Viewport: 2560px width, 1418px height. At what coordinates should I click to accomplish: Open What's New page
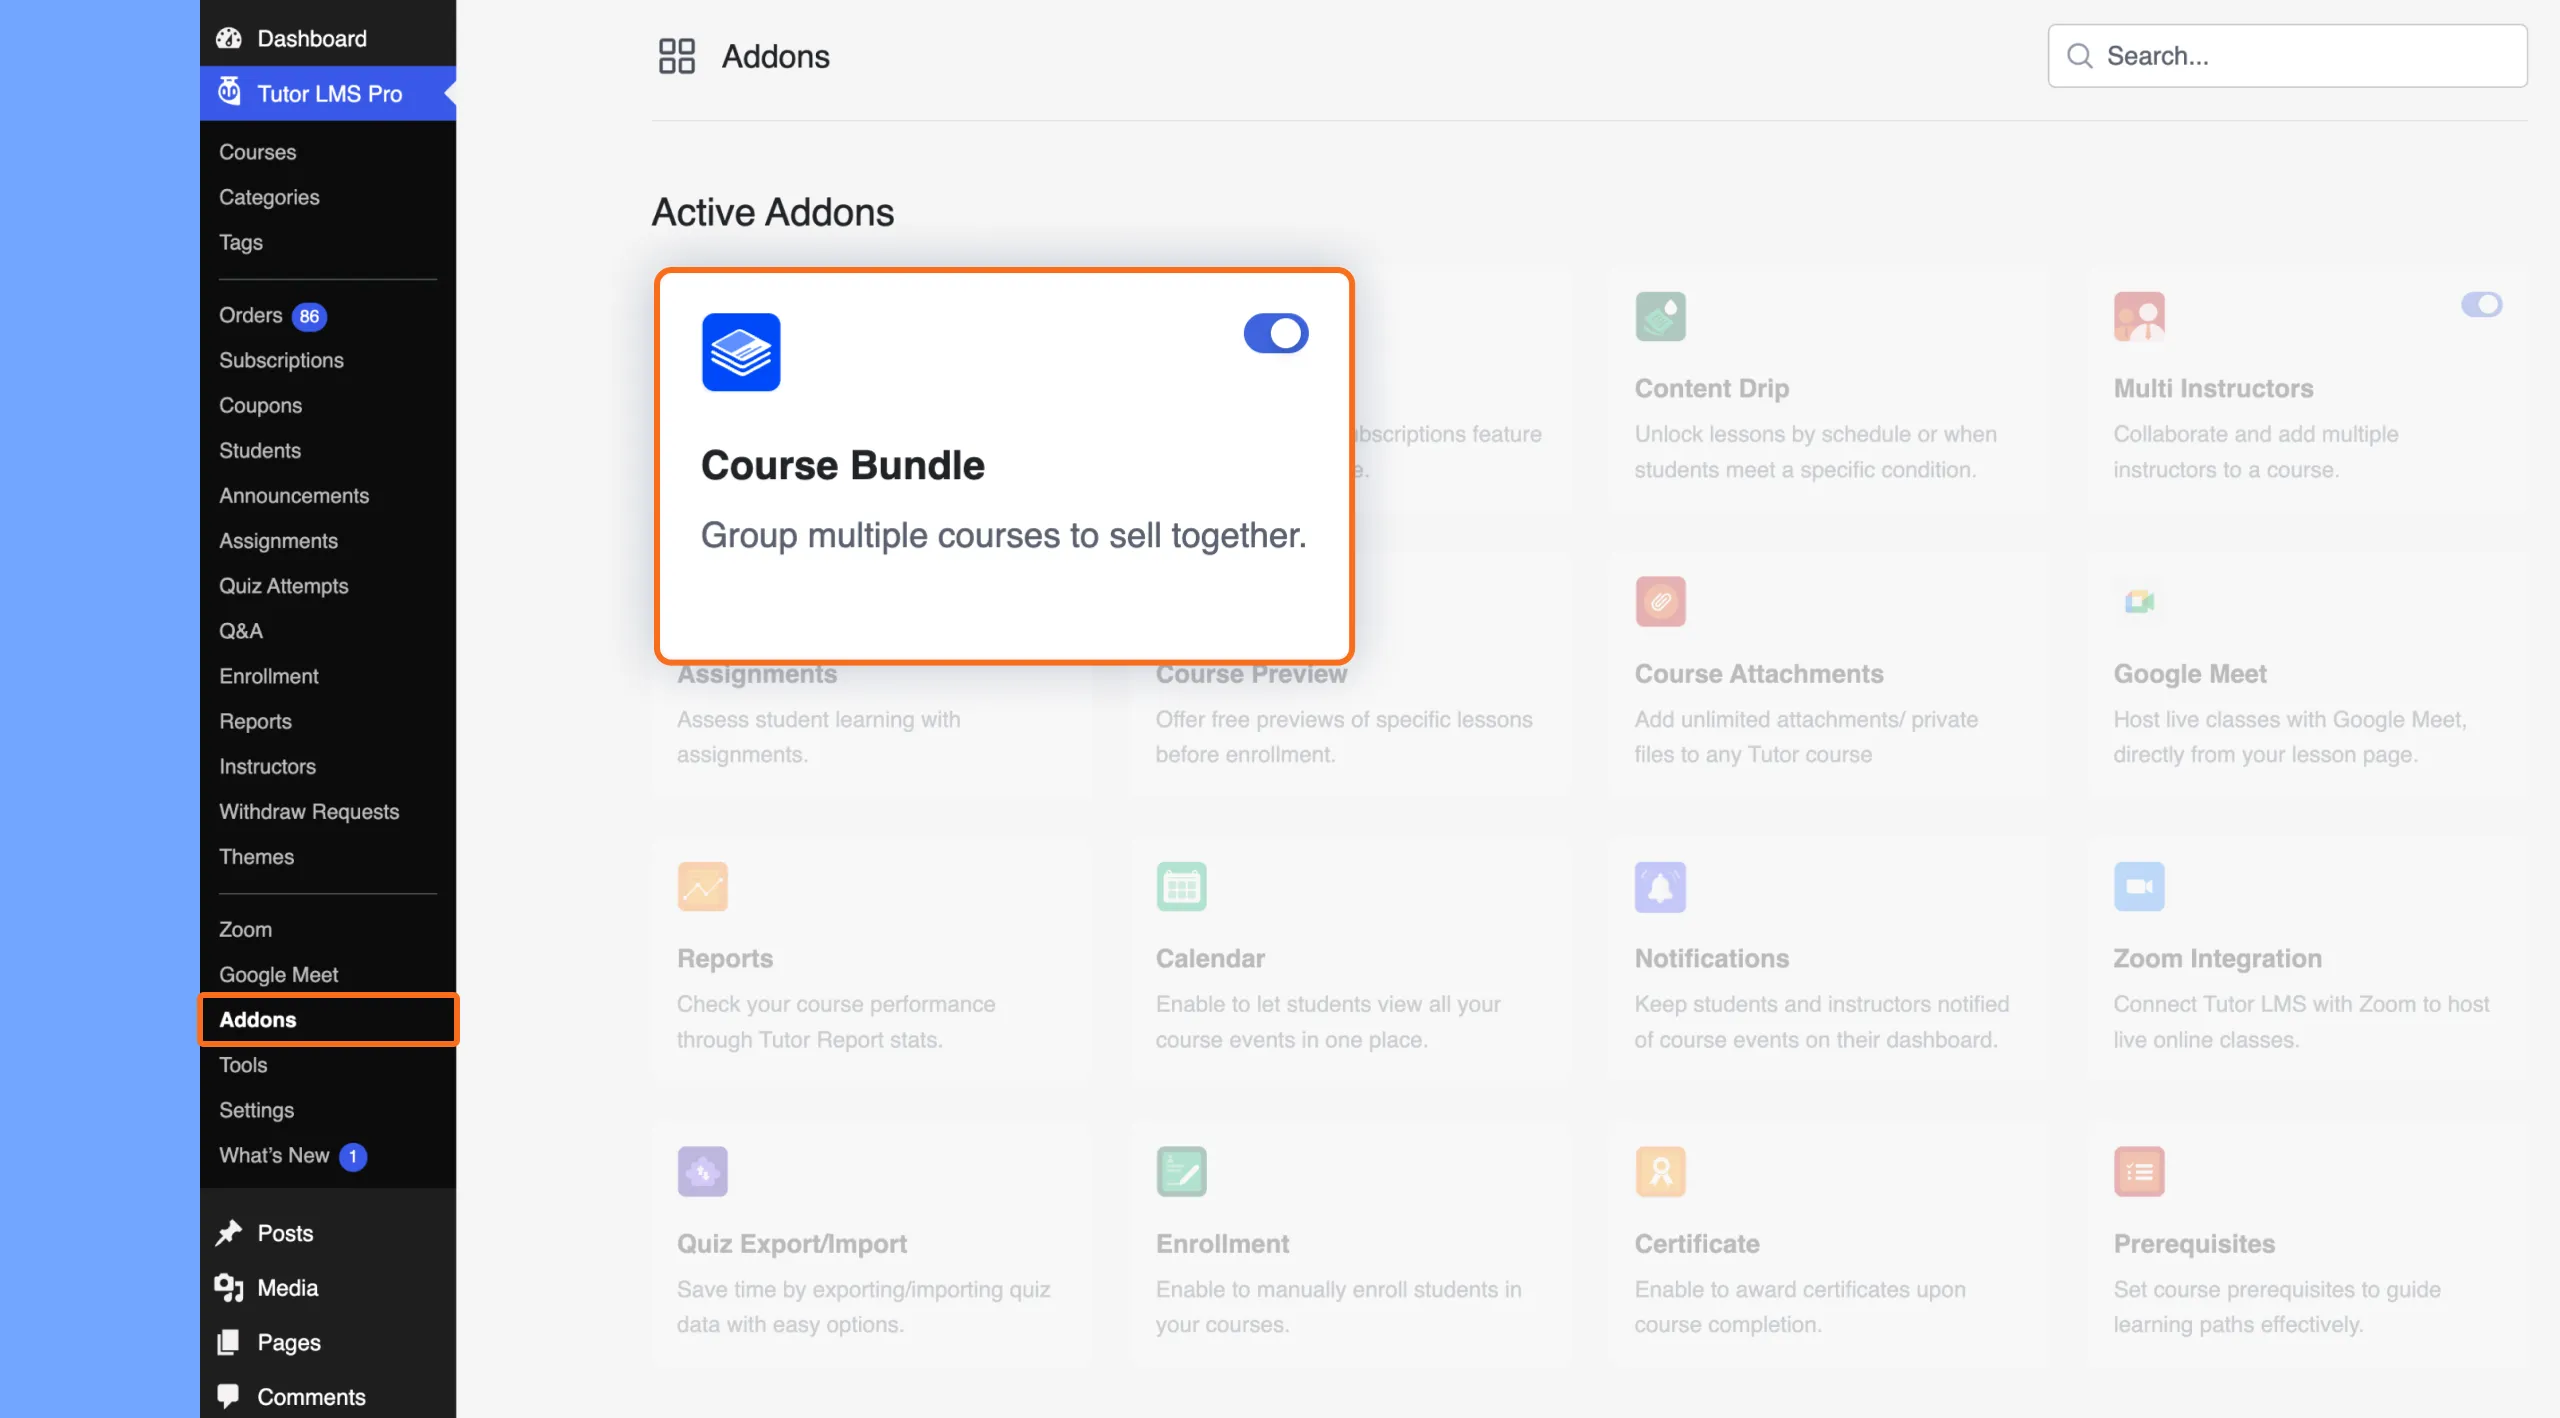[x=292, y=1155]
